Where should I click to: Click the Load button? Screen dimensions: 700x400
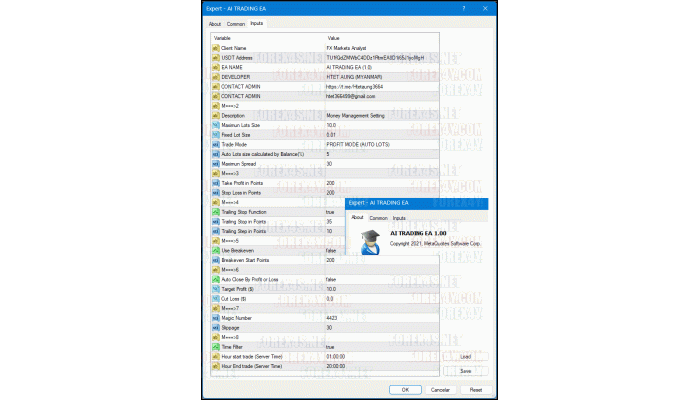465,356
